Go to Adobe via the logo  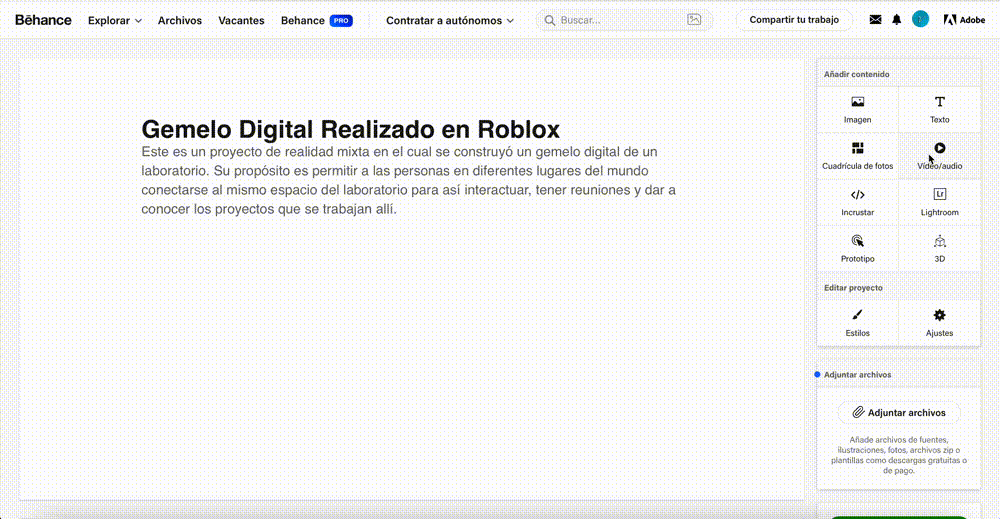pos(964,20)
